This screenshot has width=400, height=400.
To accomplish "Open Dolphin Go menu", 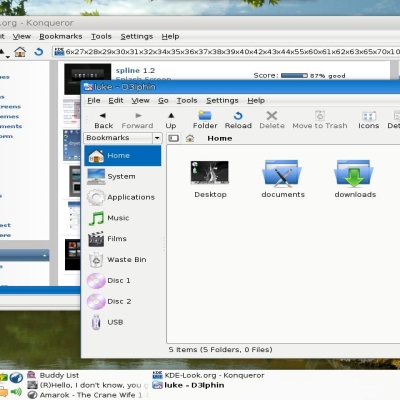I will coord(163,100).
